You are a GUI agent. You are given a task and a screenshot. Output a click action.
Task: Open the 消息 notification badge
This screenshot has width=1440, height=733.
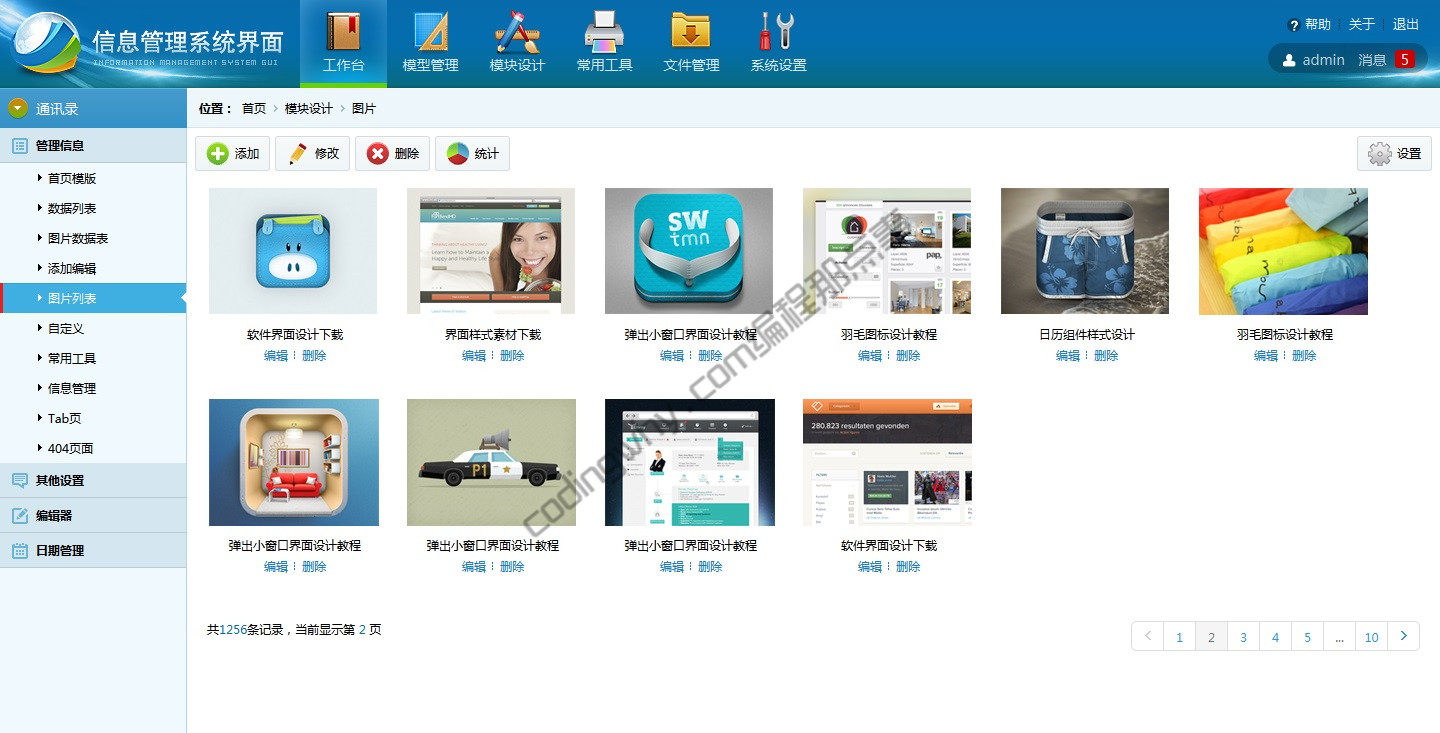point(1404,60)
